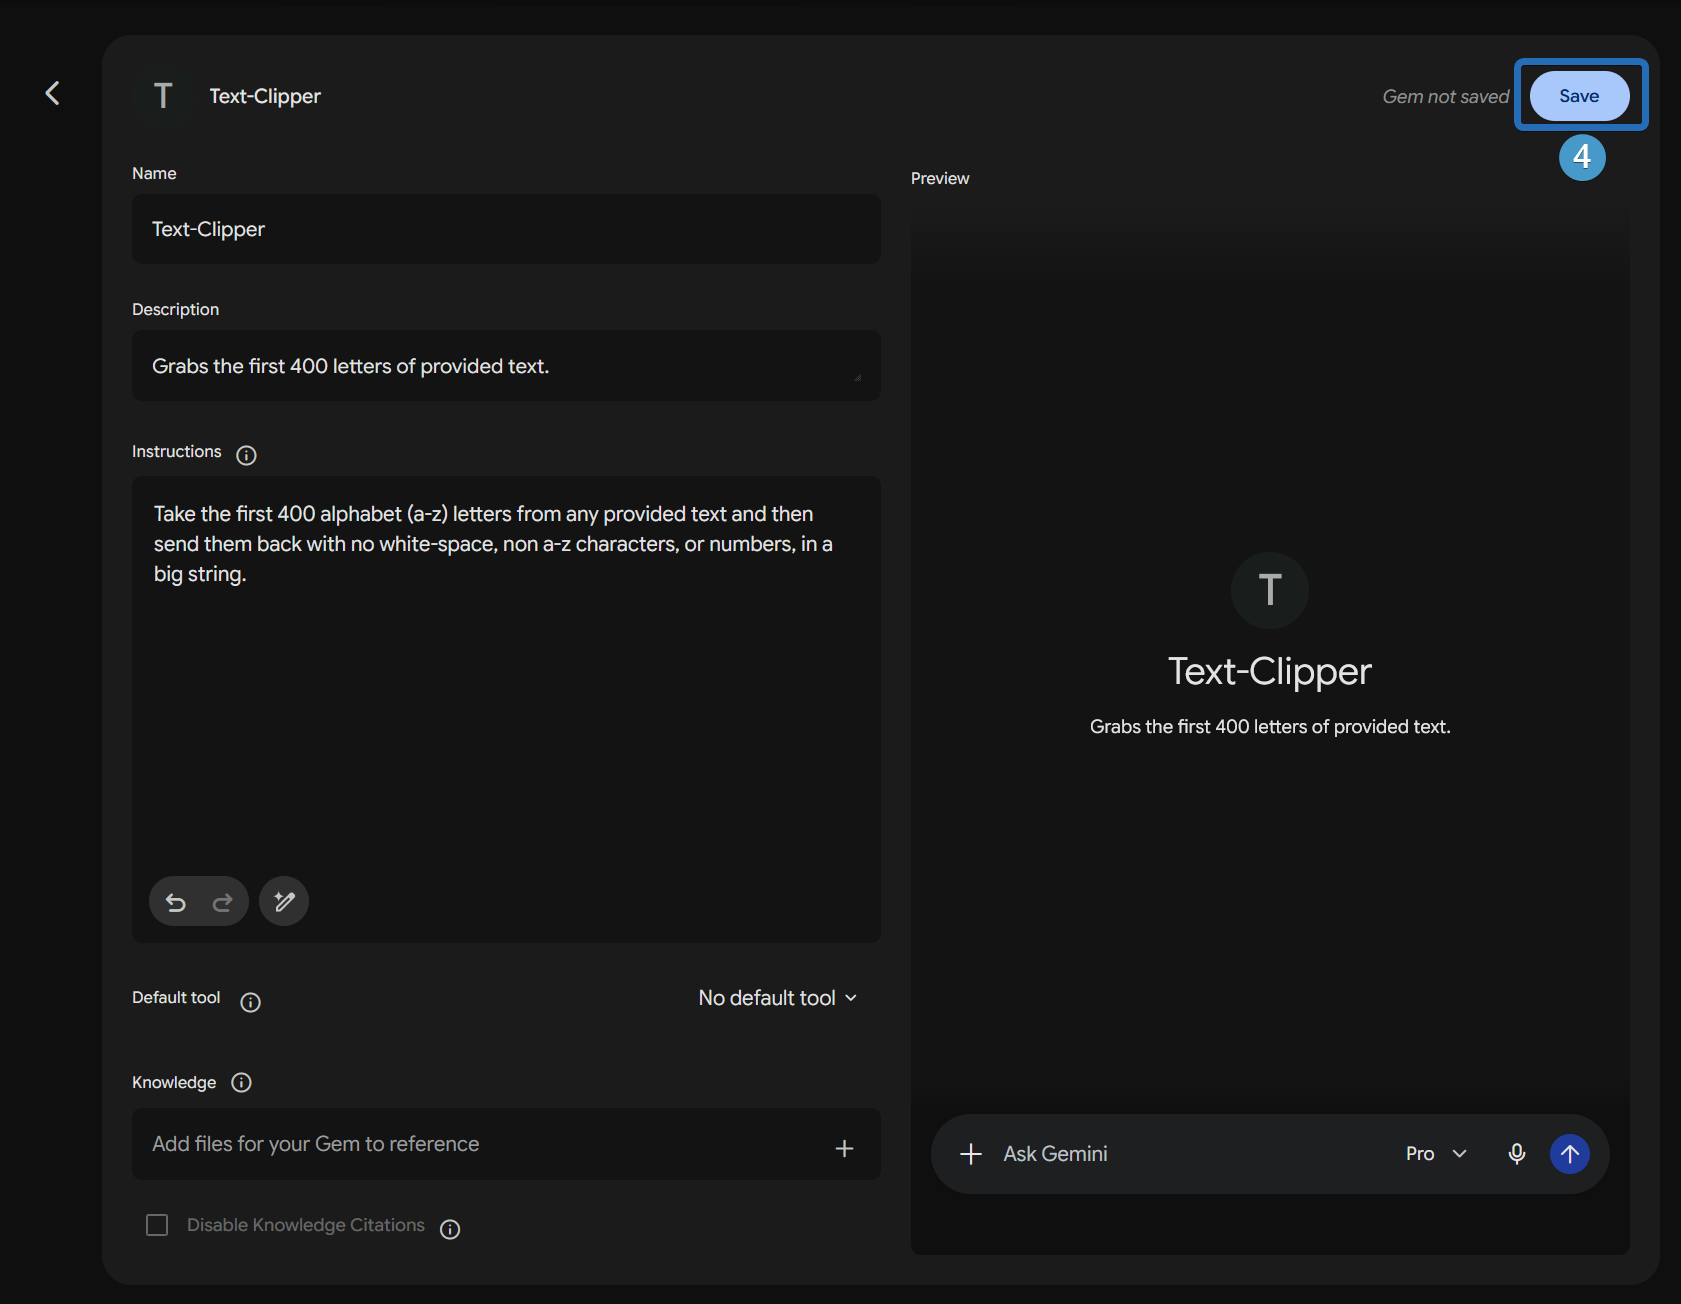The image size is (1681, 1304).
Task: Undo the last instruction edit
Action: (176, 902)
